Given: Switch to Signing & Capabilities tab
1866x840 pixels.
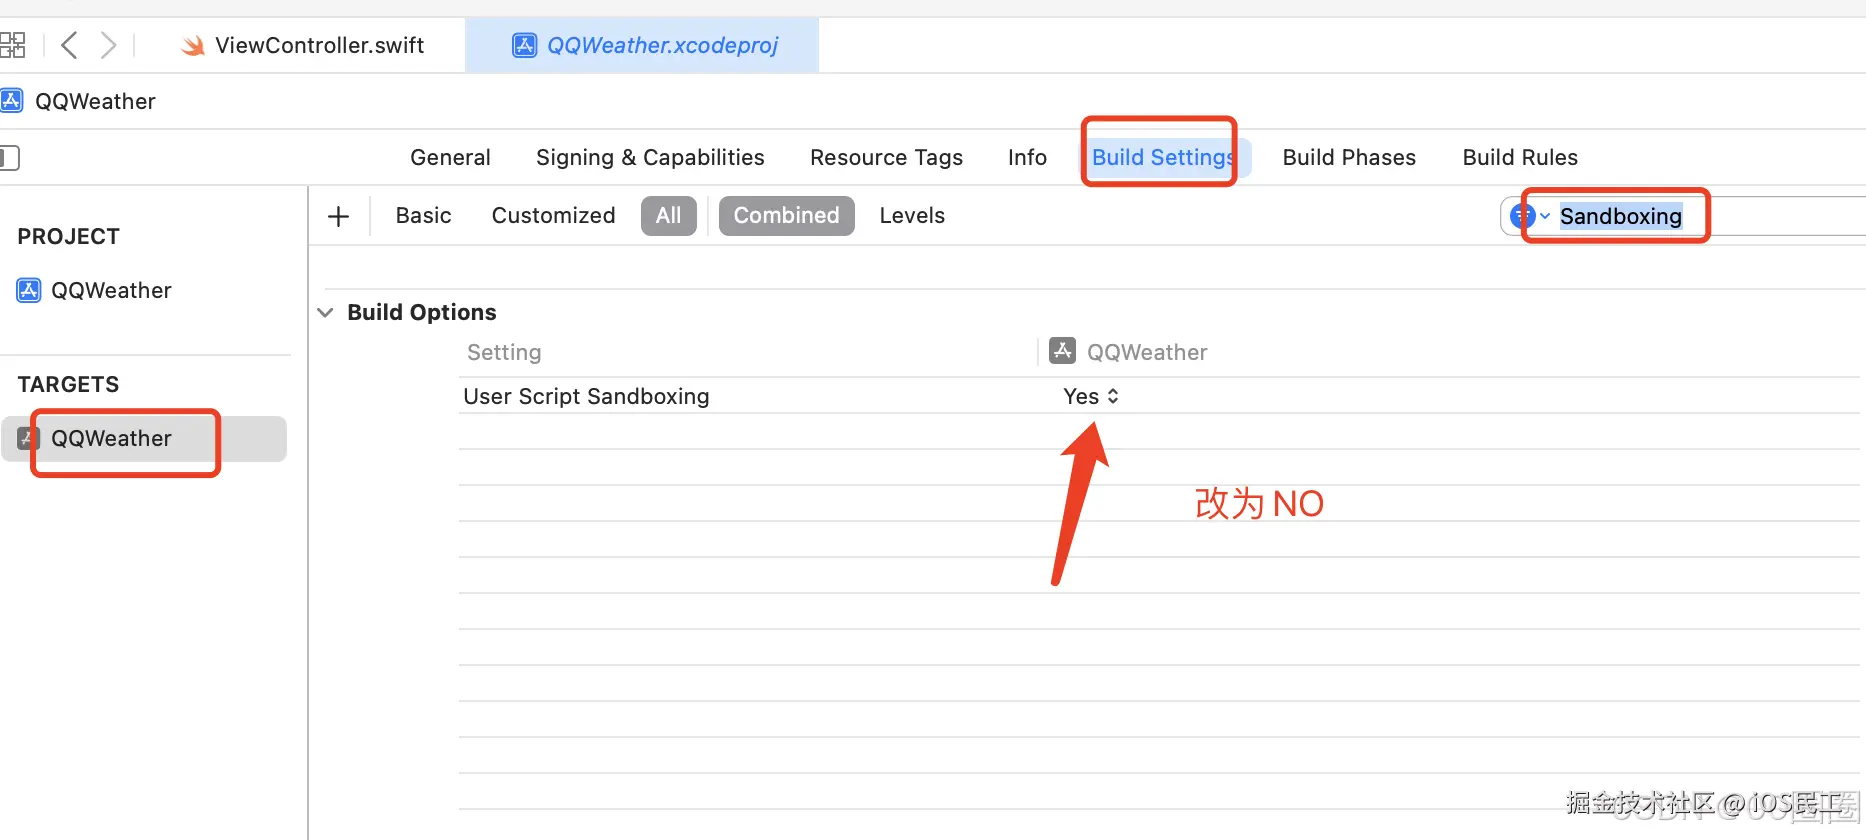Looking at the screenshot, I should coord(650,158).
